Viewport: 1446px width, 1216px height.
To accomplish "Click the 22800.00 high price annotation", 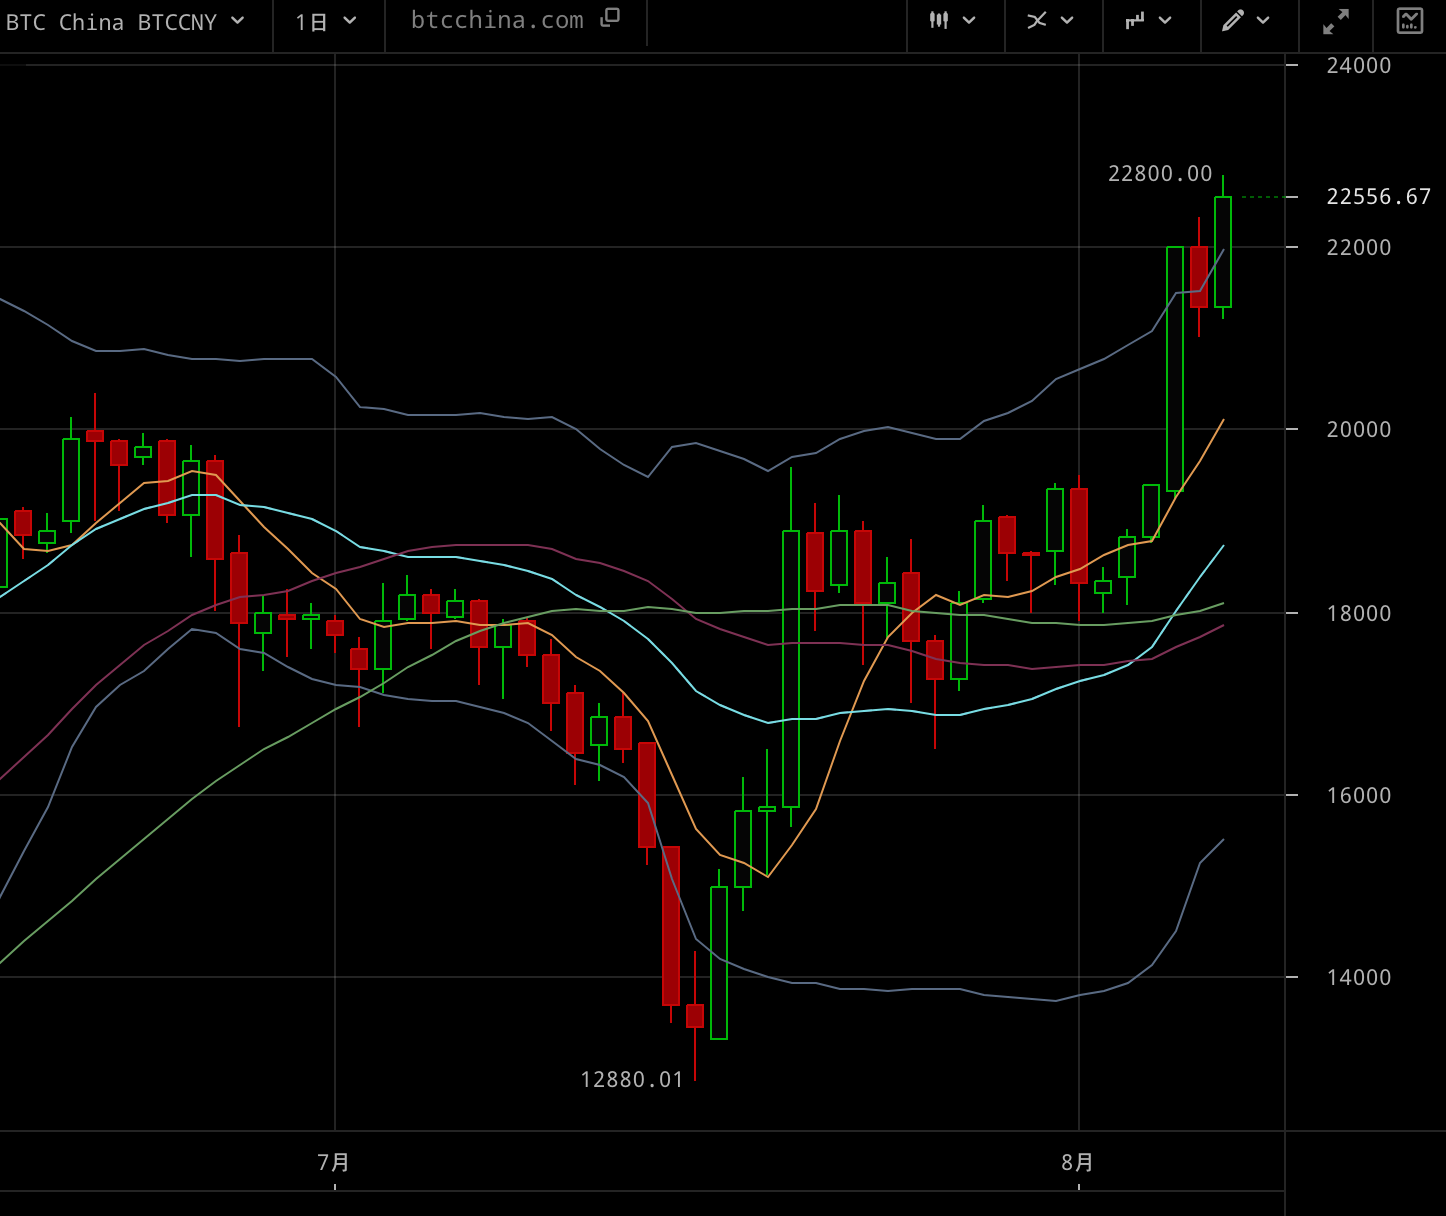I will pos(1160,174).
